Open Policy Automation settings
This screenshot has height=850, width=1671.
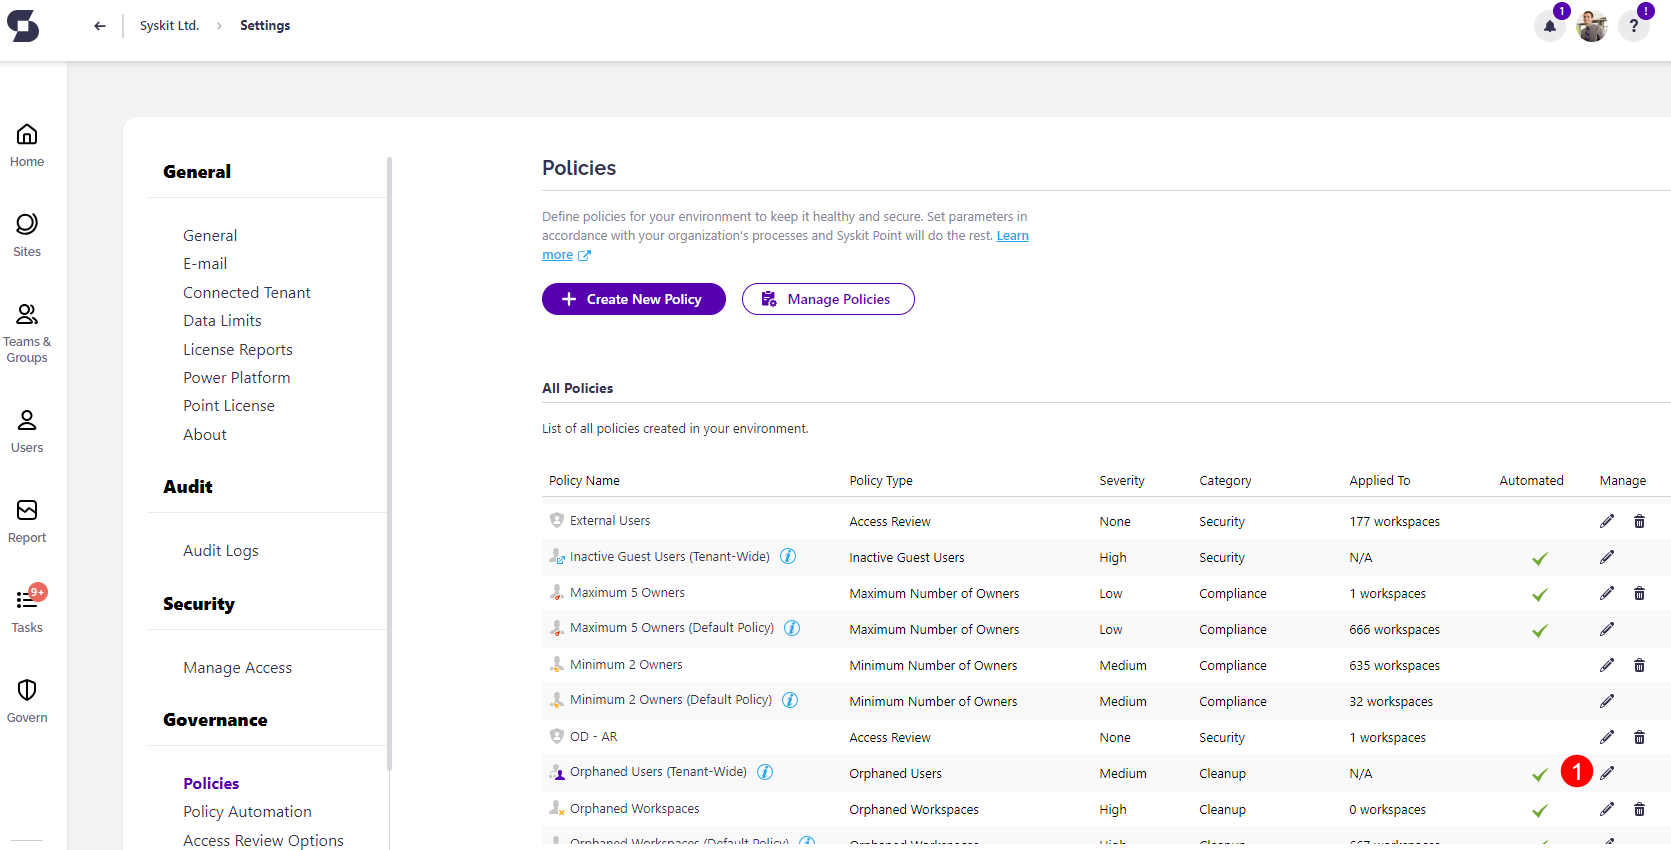[247, 812]
